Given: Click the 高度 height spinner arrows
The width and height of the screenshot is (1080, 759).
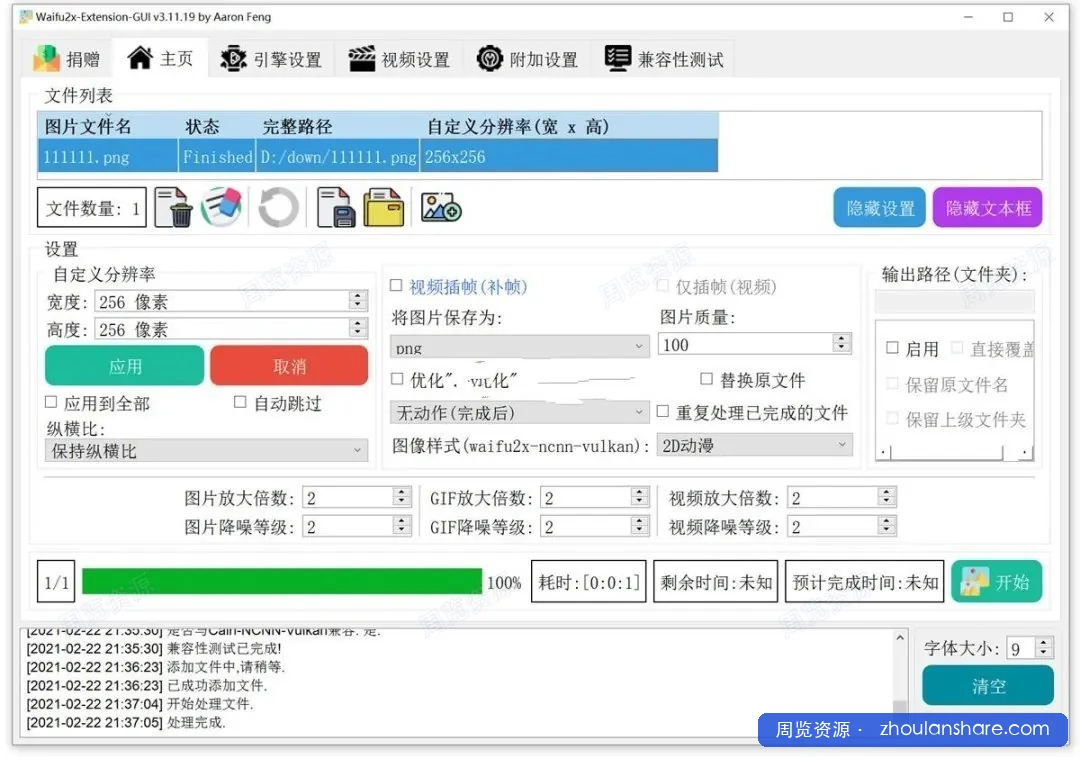Looking at the screenshot, I should pyautogui.click(x=357, y=329).
